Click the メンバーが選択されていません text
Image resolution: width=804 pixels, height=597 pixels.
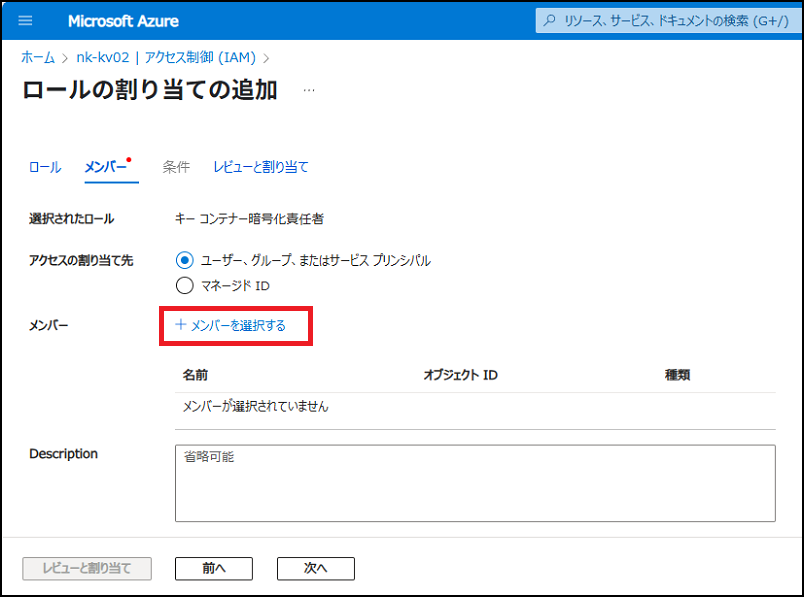pyautogui.click(x=255, y=406)
